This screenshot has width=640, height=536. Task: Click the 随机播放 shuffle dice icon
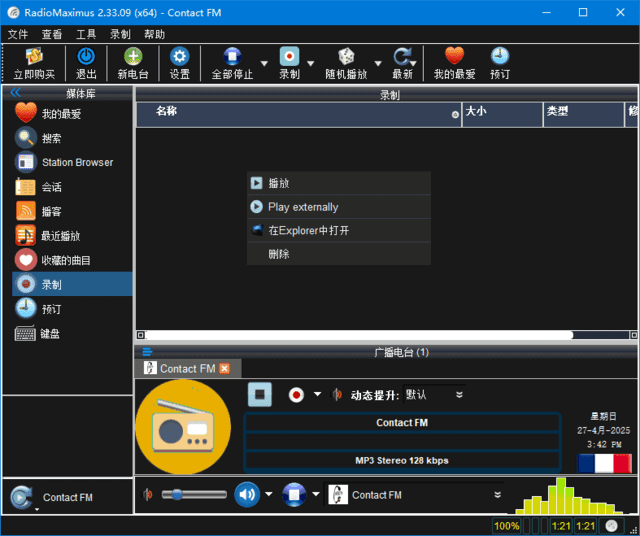tap(345, 58)
